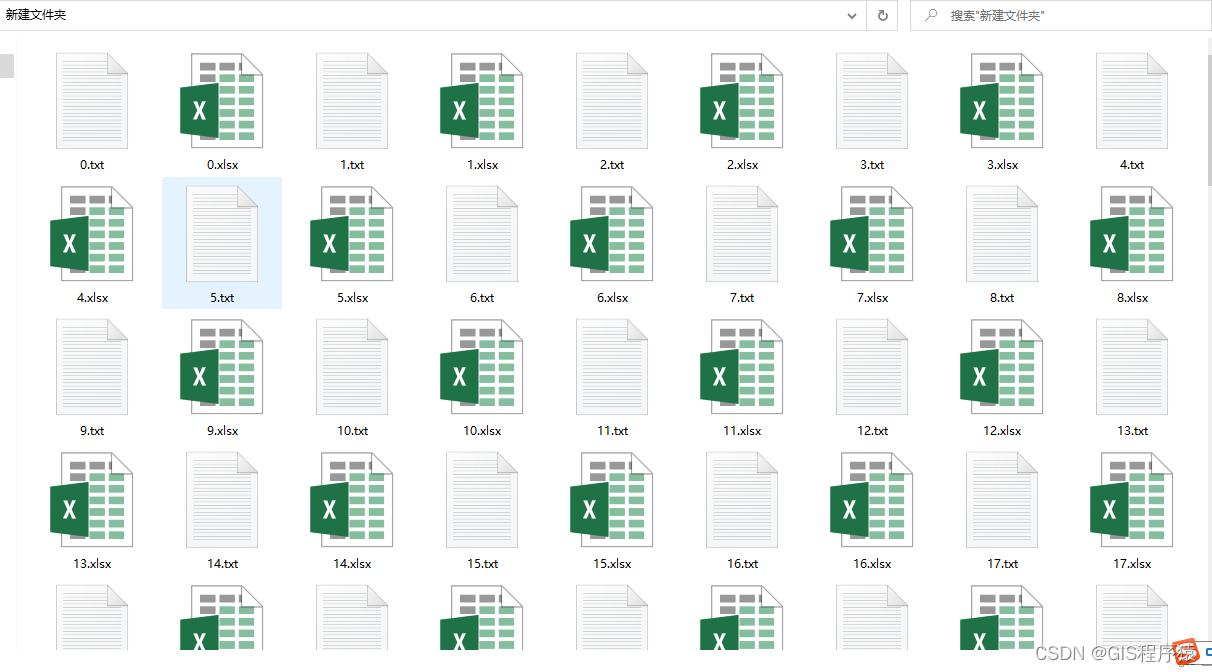Image resolution: width=1212 pixels, height=672 pixels.
Task: Click the 3.txt file name label
Action: pos(872,165)
